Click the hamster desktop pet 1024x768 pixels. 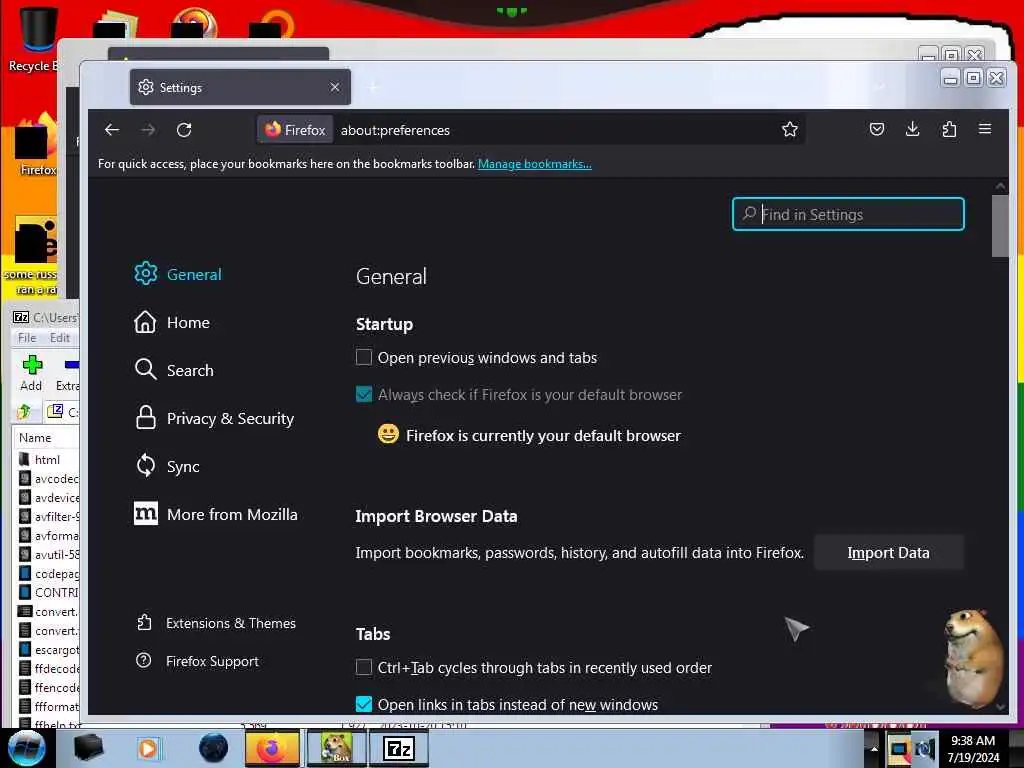coord(973,658)
